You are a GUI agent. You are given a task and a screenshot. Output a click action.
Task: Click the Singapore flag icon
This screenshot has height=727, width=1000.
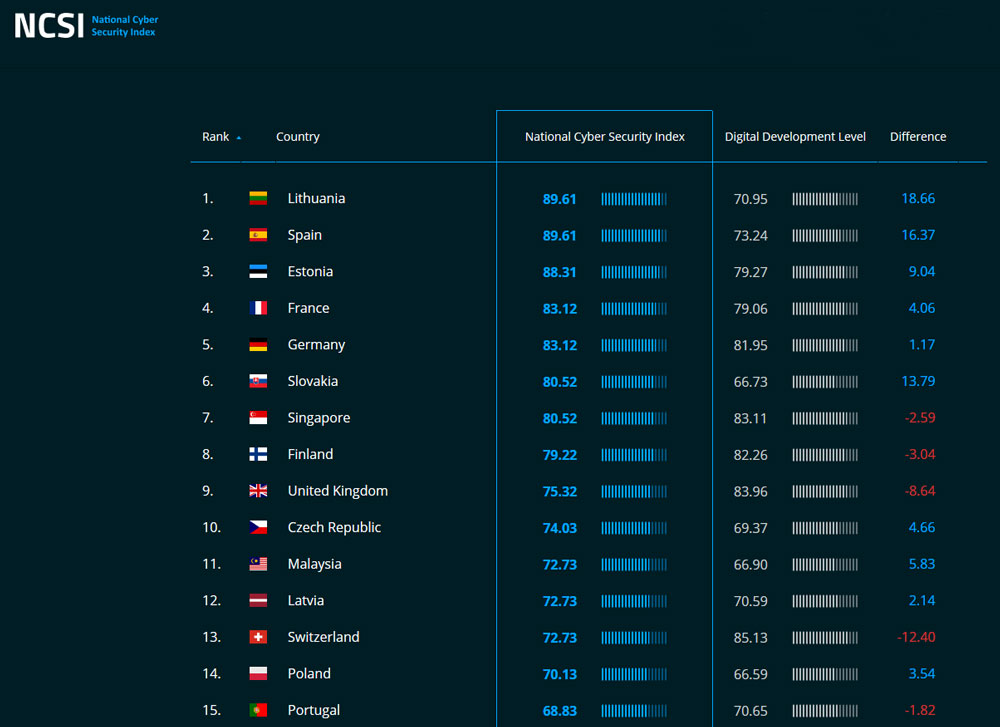coord(258,418)
